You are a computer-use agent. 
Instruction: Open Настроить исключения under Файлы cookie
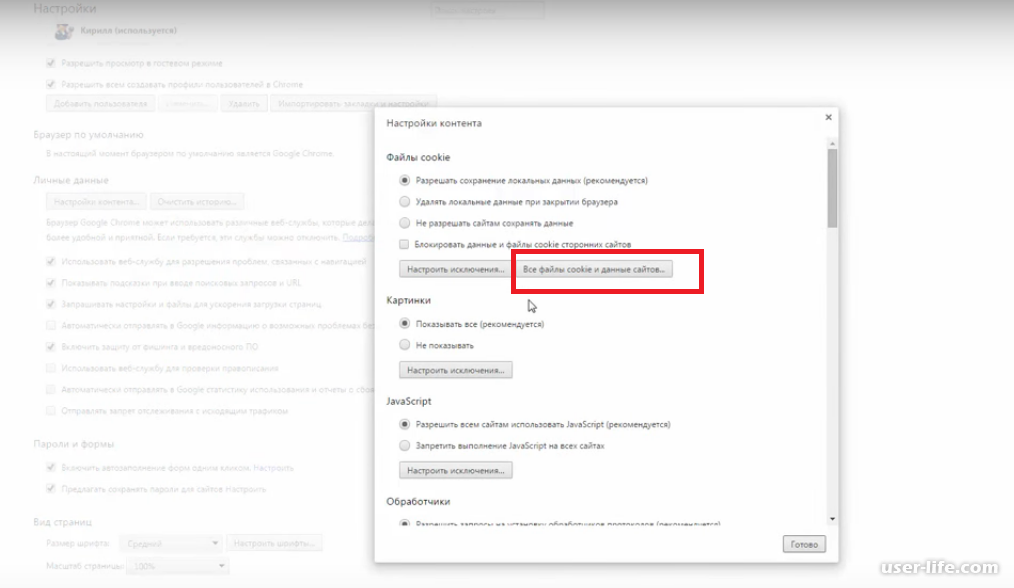coord(455,269)
